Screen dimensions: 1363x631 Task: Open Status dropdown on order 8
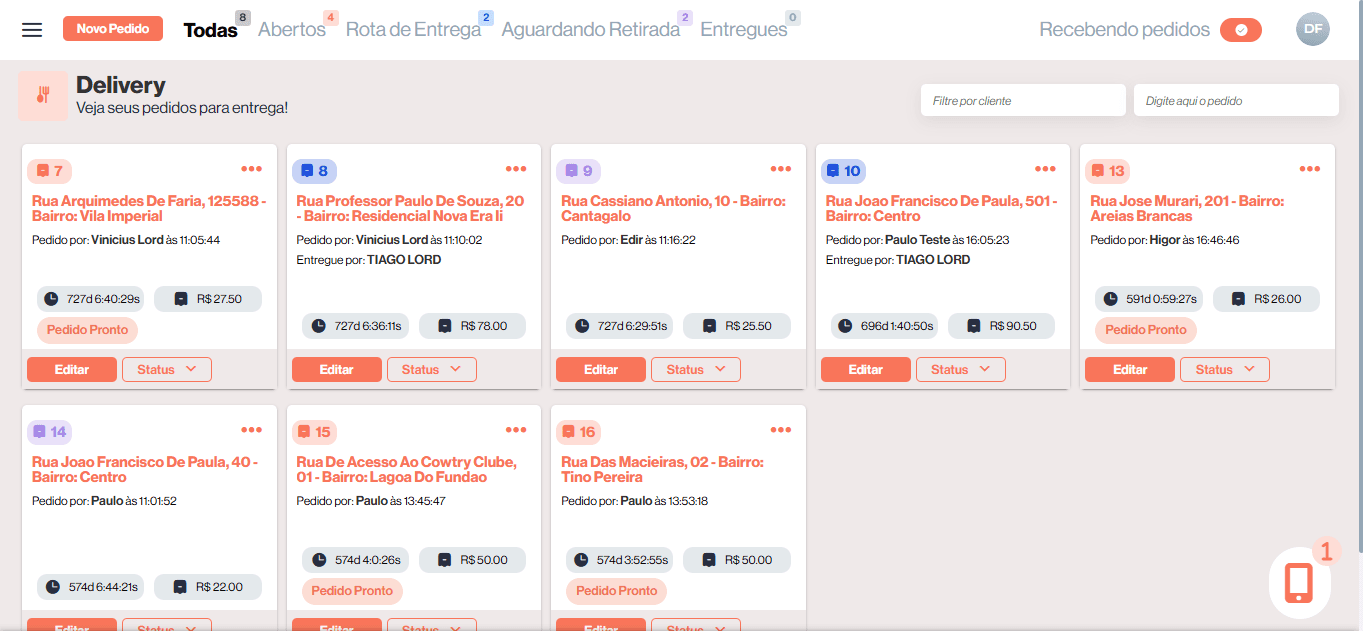pyautogui.click(x=432, y=370)
